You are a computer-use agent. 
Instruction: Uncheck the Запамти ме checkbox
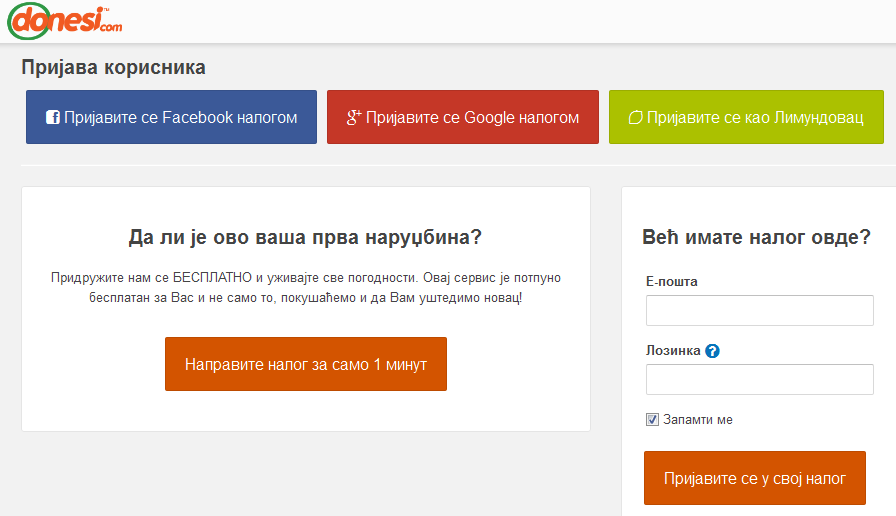pos(652,419)
